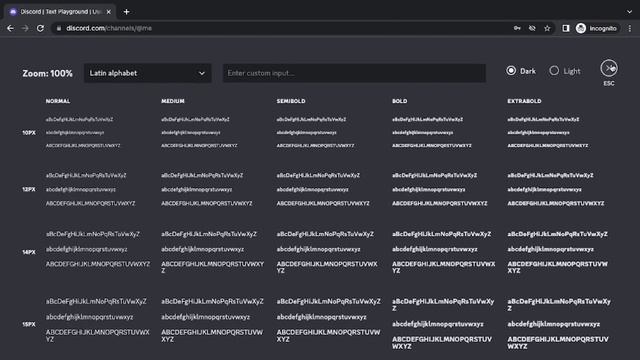Viewport: 640px width, 360px height.
Task: Click the browser forward arrow
Action: (25, 28)
